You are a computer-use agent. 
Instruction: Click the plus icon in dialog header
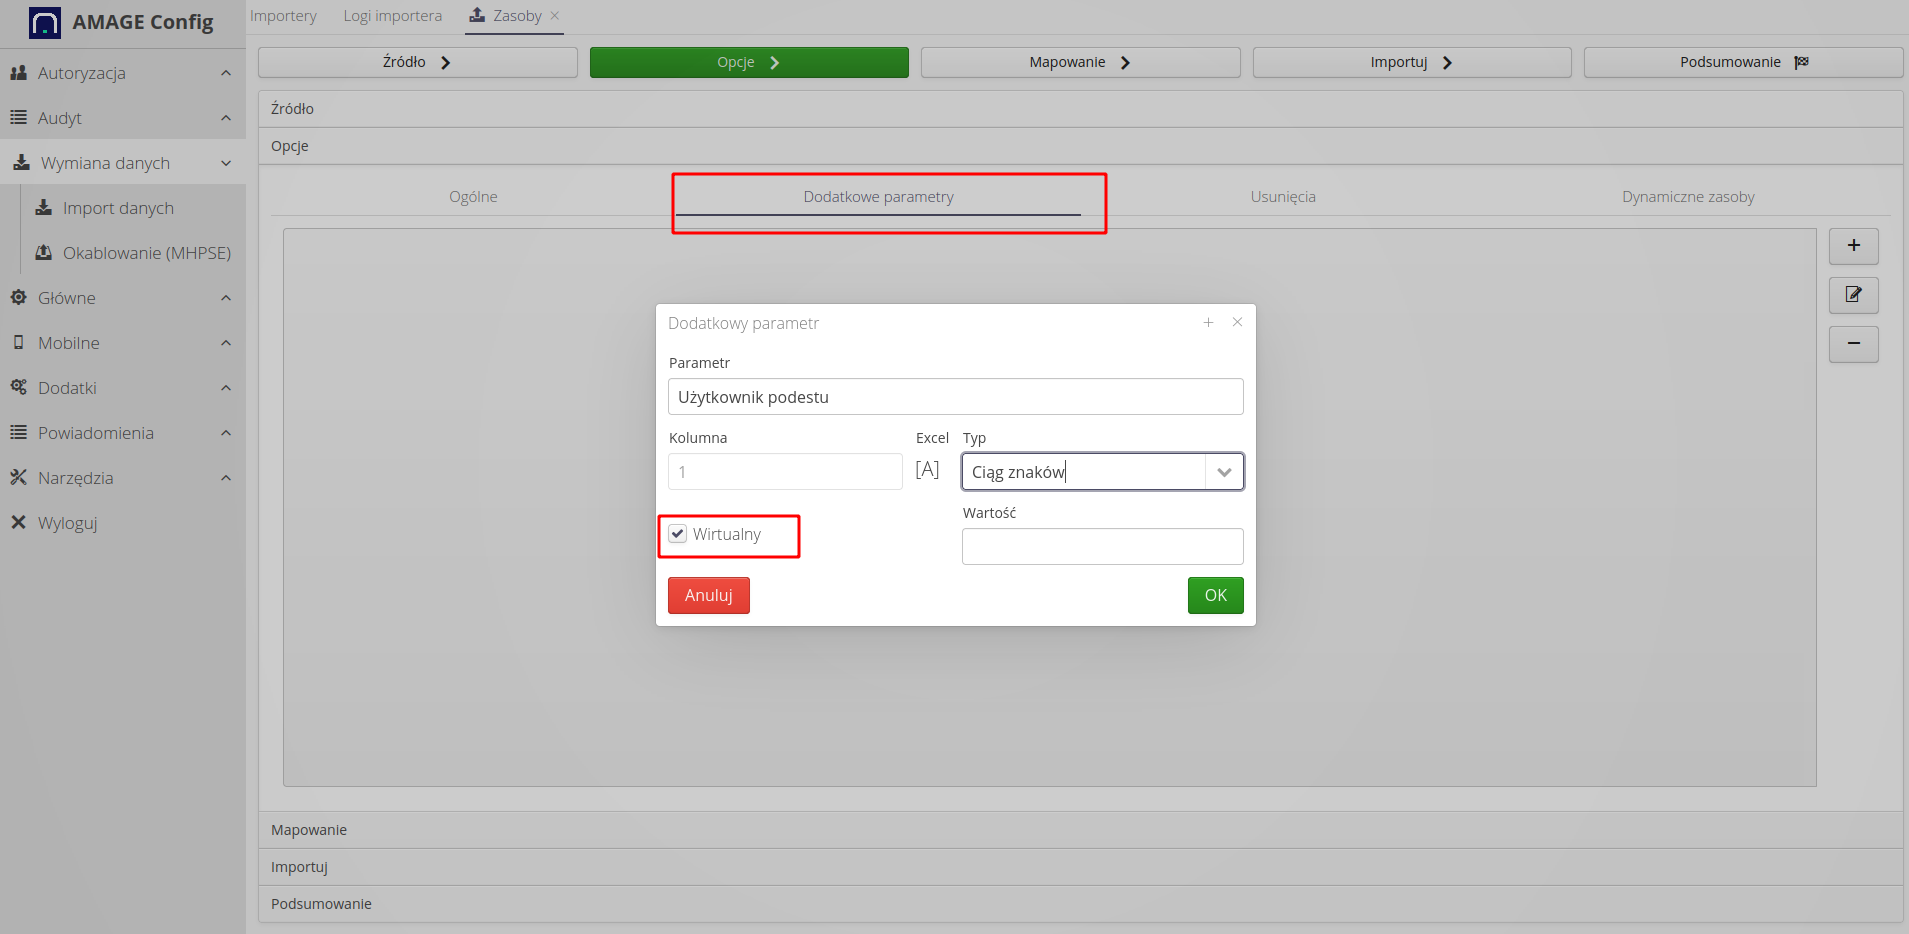(1208, 322)
